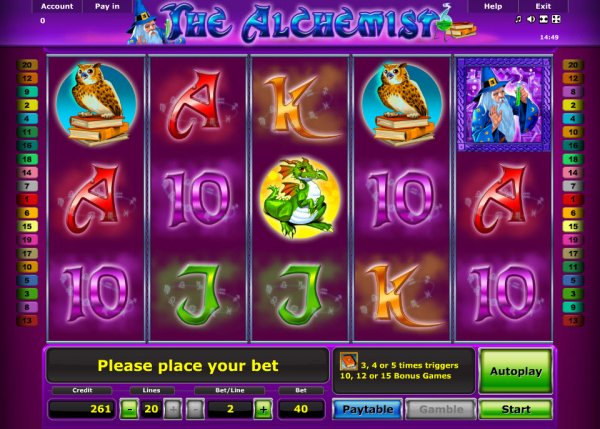The height and width of the screenshot is (429, 600).
Task: Decrease Bet/Line with the minus button
Action: pyautogui.click(x=195, y=409)
